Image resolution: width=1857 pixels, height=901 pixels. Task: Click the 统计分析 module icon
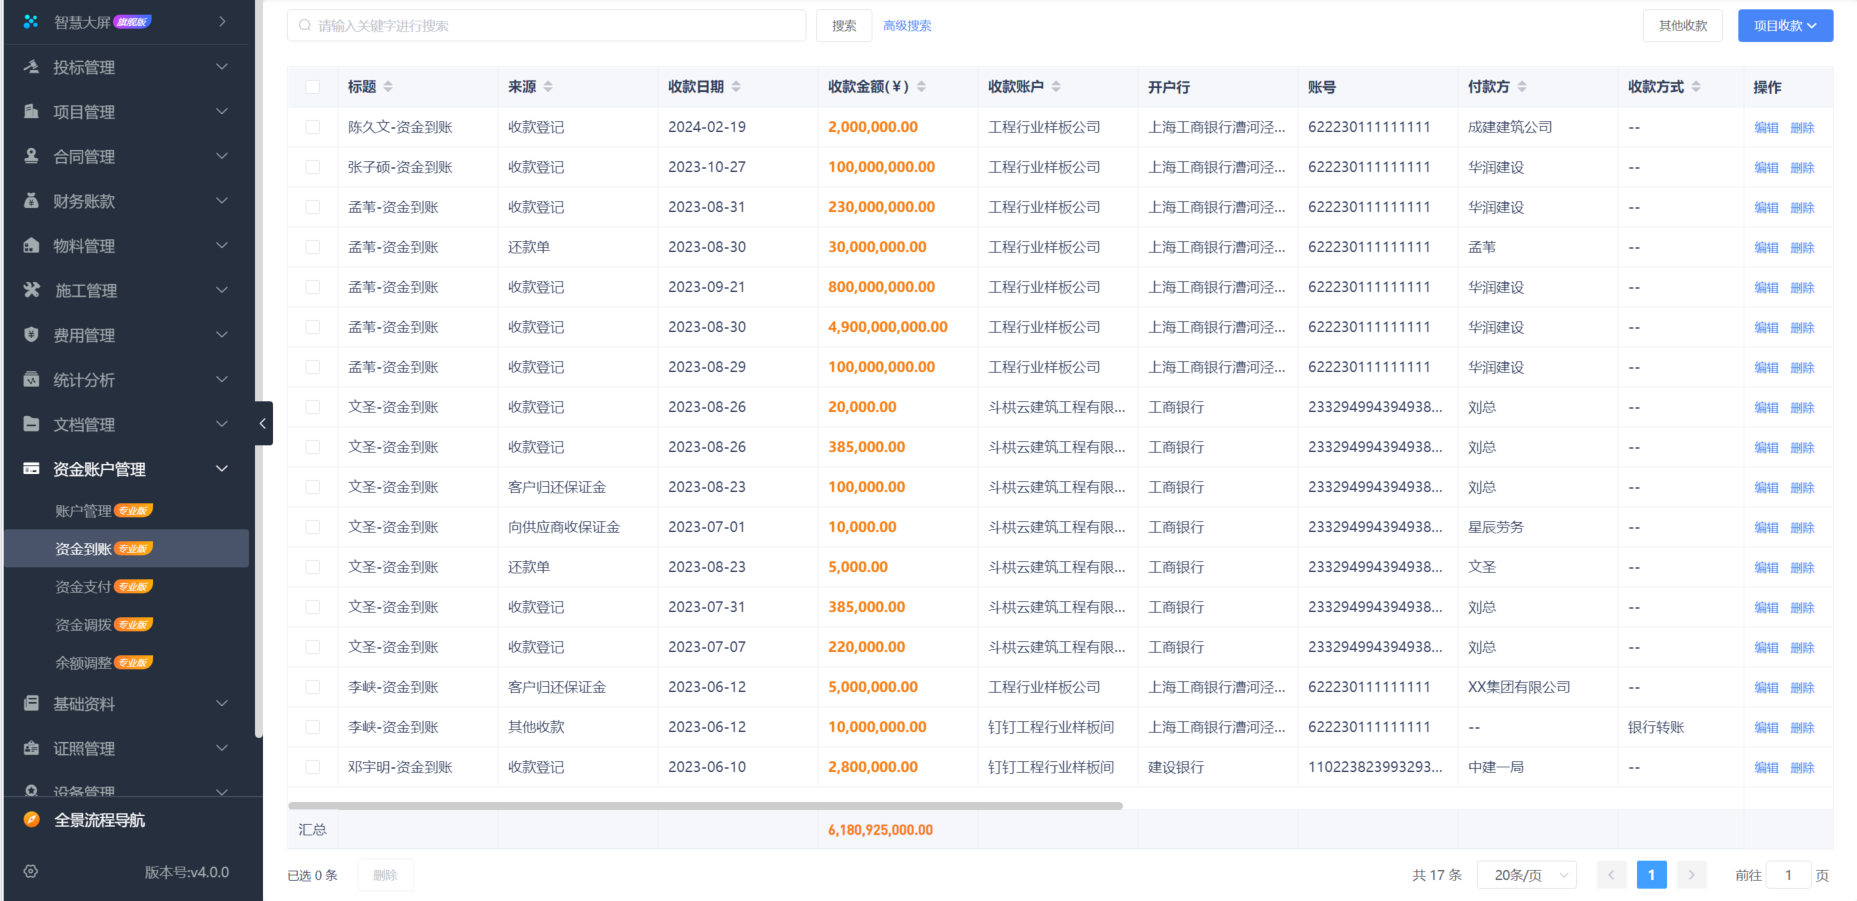tap(30, 379)
